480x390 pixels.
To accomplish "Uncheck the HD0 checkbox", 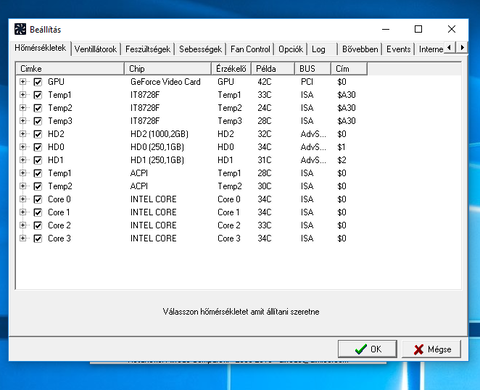I will point(38,147).
